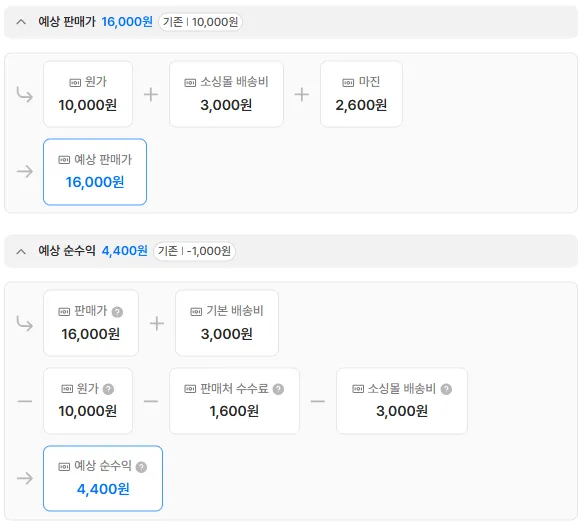
Task: Click money icon in the blue 예상 판매가 card
Action: click(64, 160)
